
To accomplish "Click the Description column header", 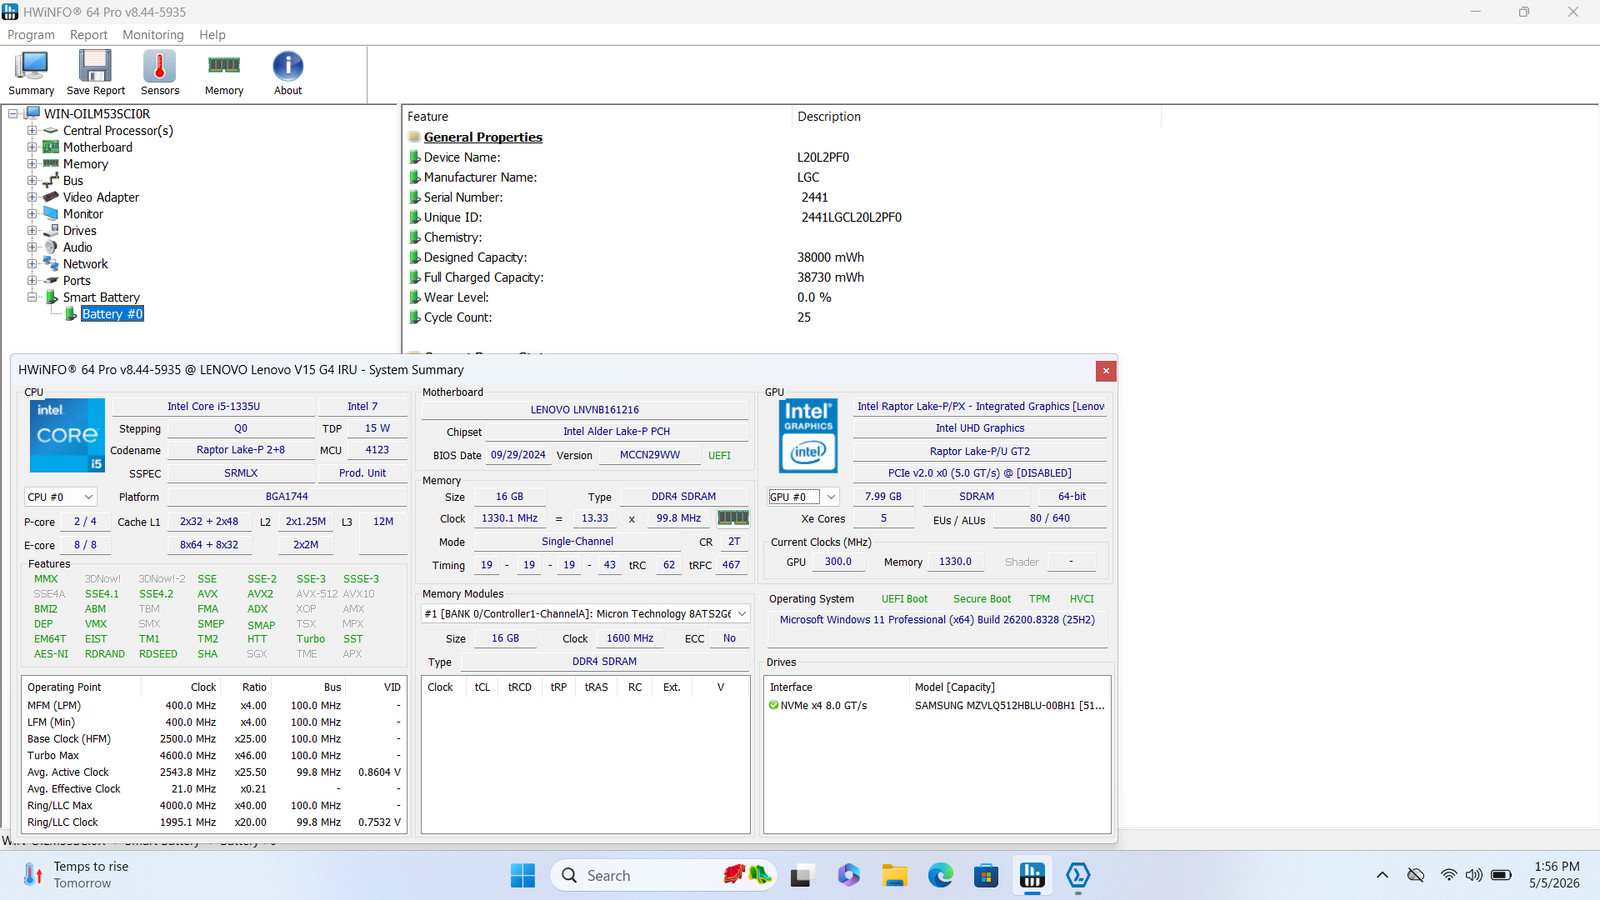I will 976,117.
